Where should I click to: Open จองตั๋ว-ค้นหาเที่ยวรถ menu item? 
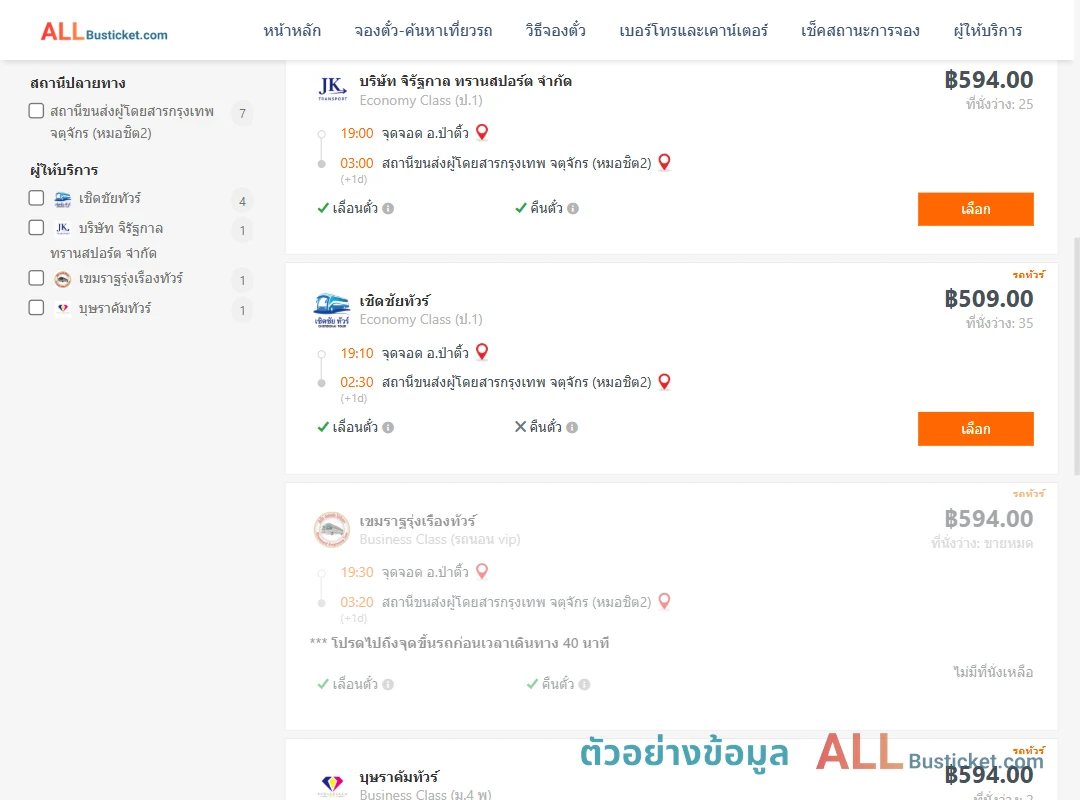[x=423, y=30]
